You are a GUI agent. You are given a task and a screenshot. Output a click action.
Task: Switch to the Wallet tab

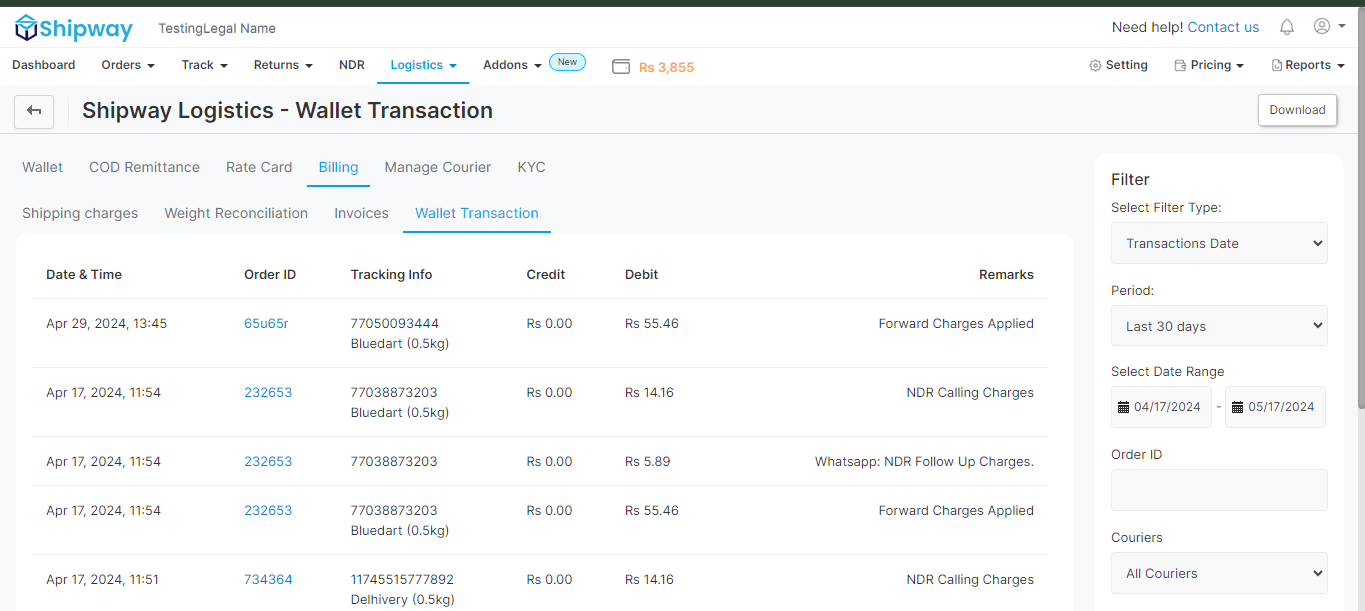(42, 167)
